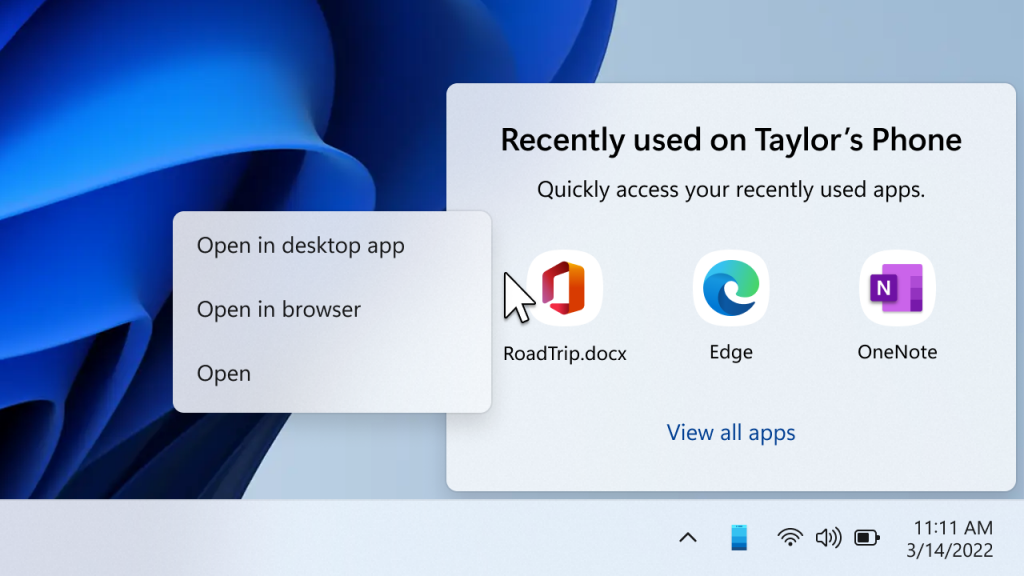Open Wi-Fi network settings from tray
The width and height of the screenshot is (1024, 576).
coord(790,538)
